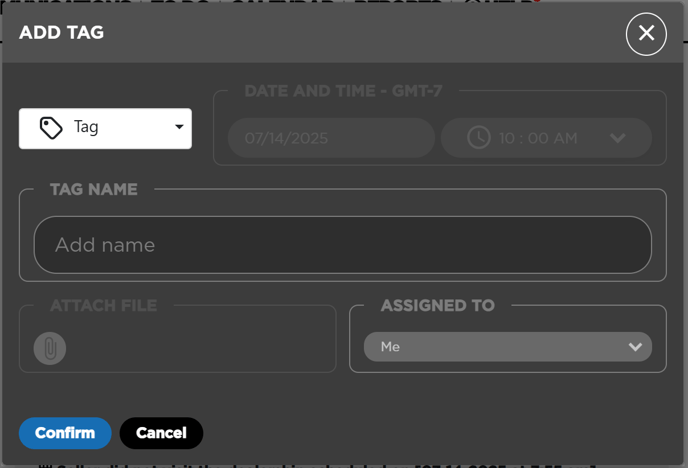Focus the Add name text field

click(342, 245)
